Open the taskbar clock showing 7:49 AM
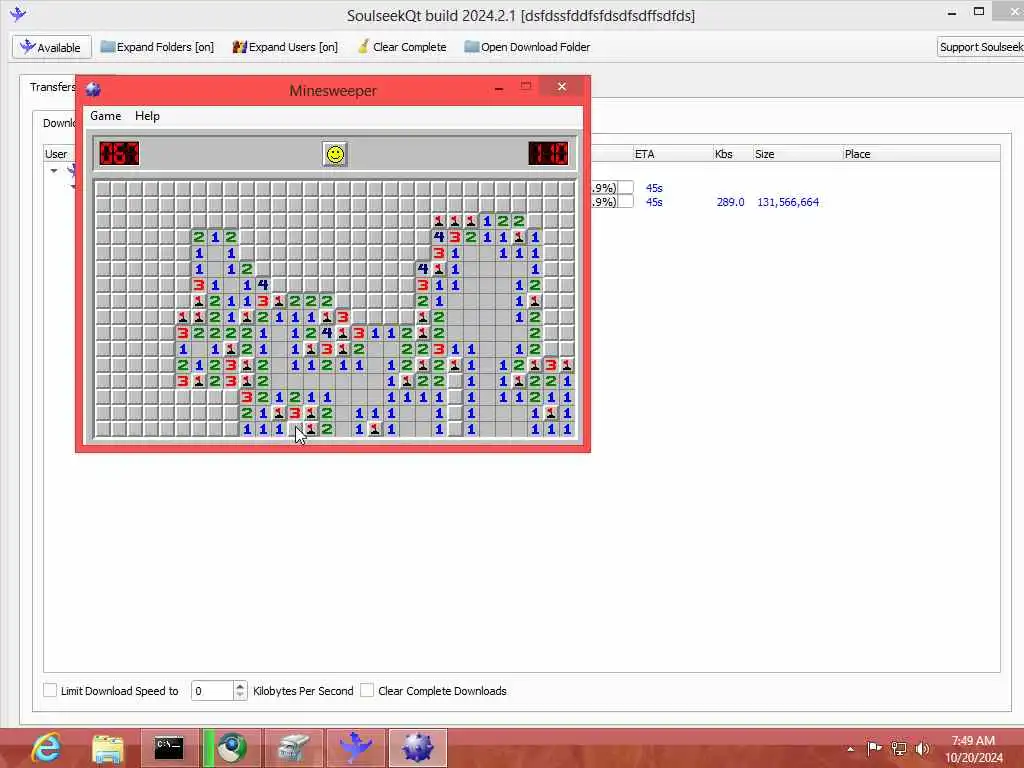The height and width of the screenshot is (768, 1024). pos(973,749)
